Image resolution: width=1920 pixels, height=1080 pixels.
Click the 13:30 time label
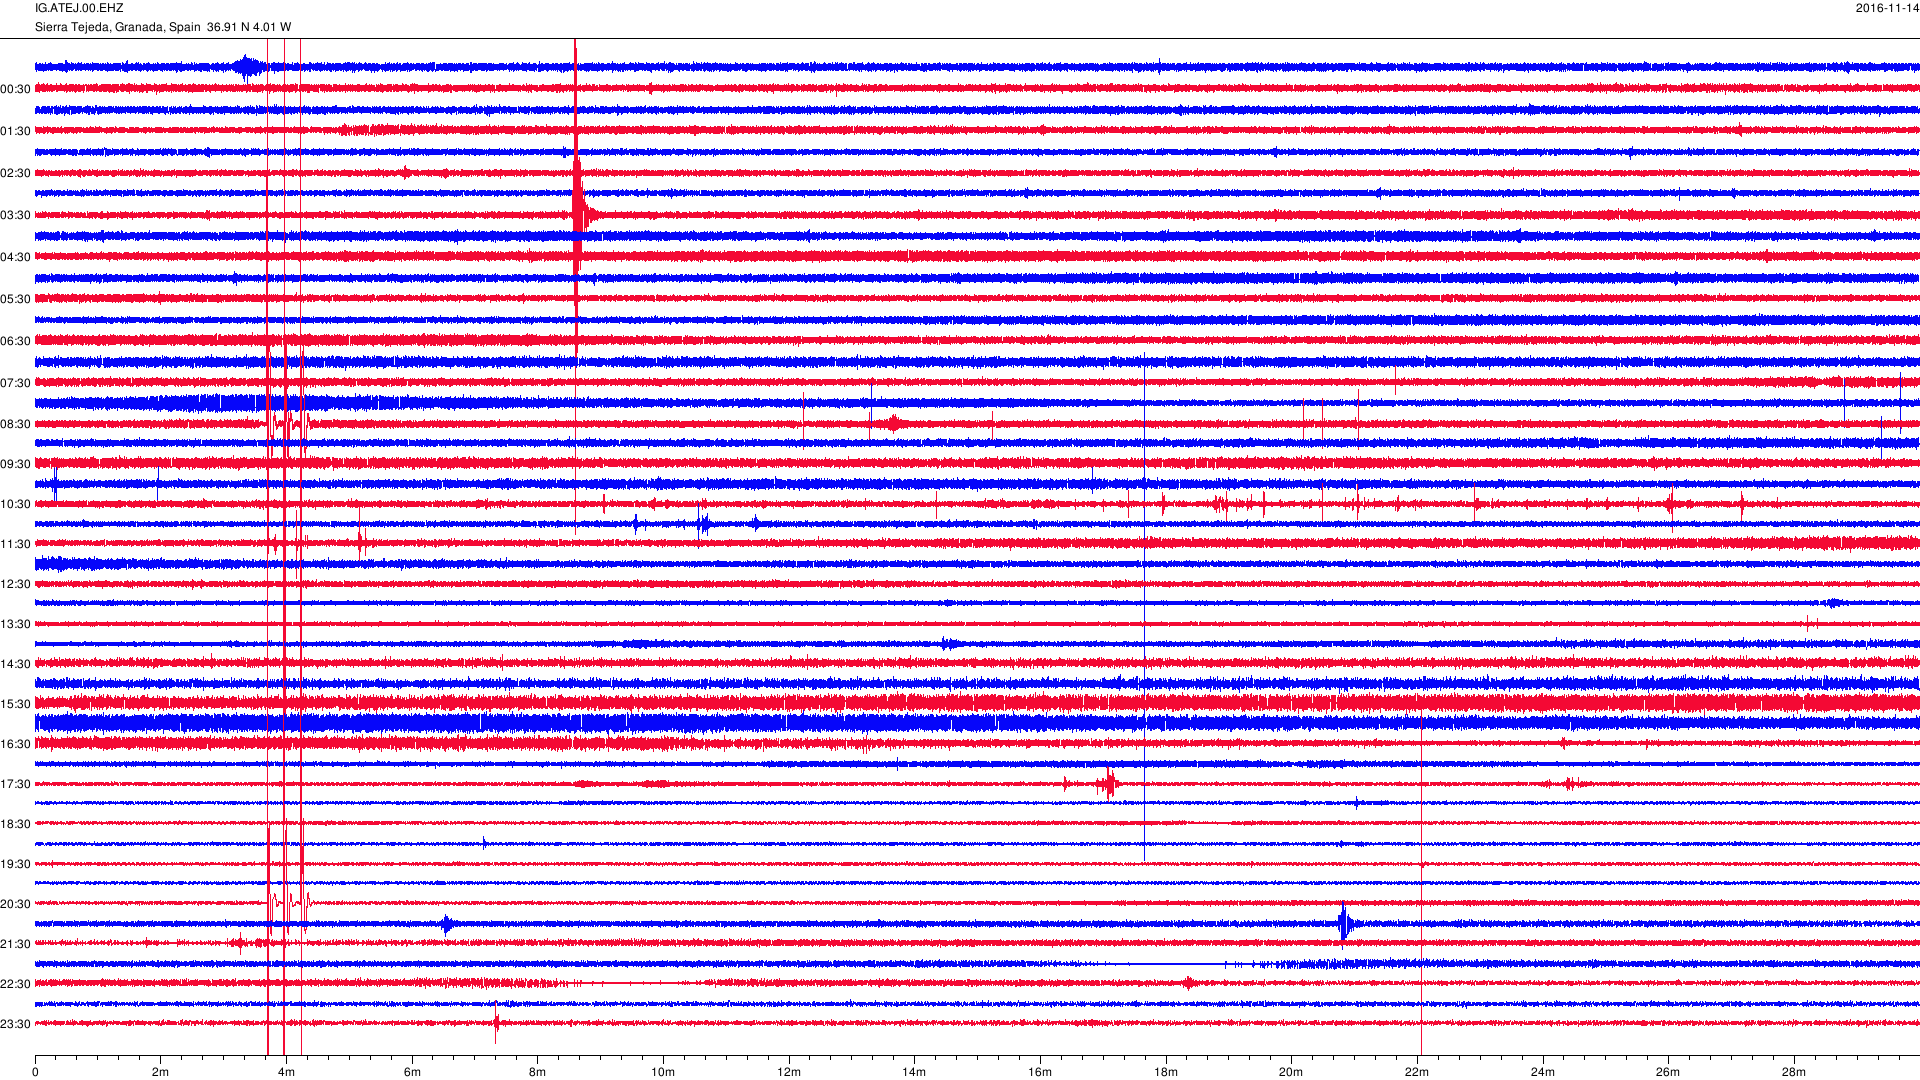coord(15,624)
